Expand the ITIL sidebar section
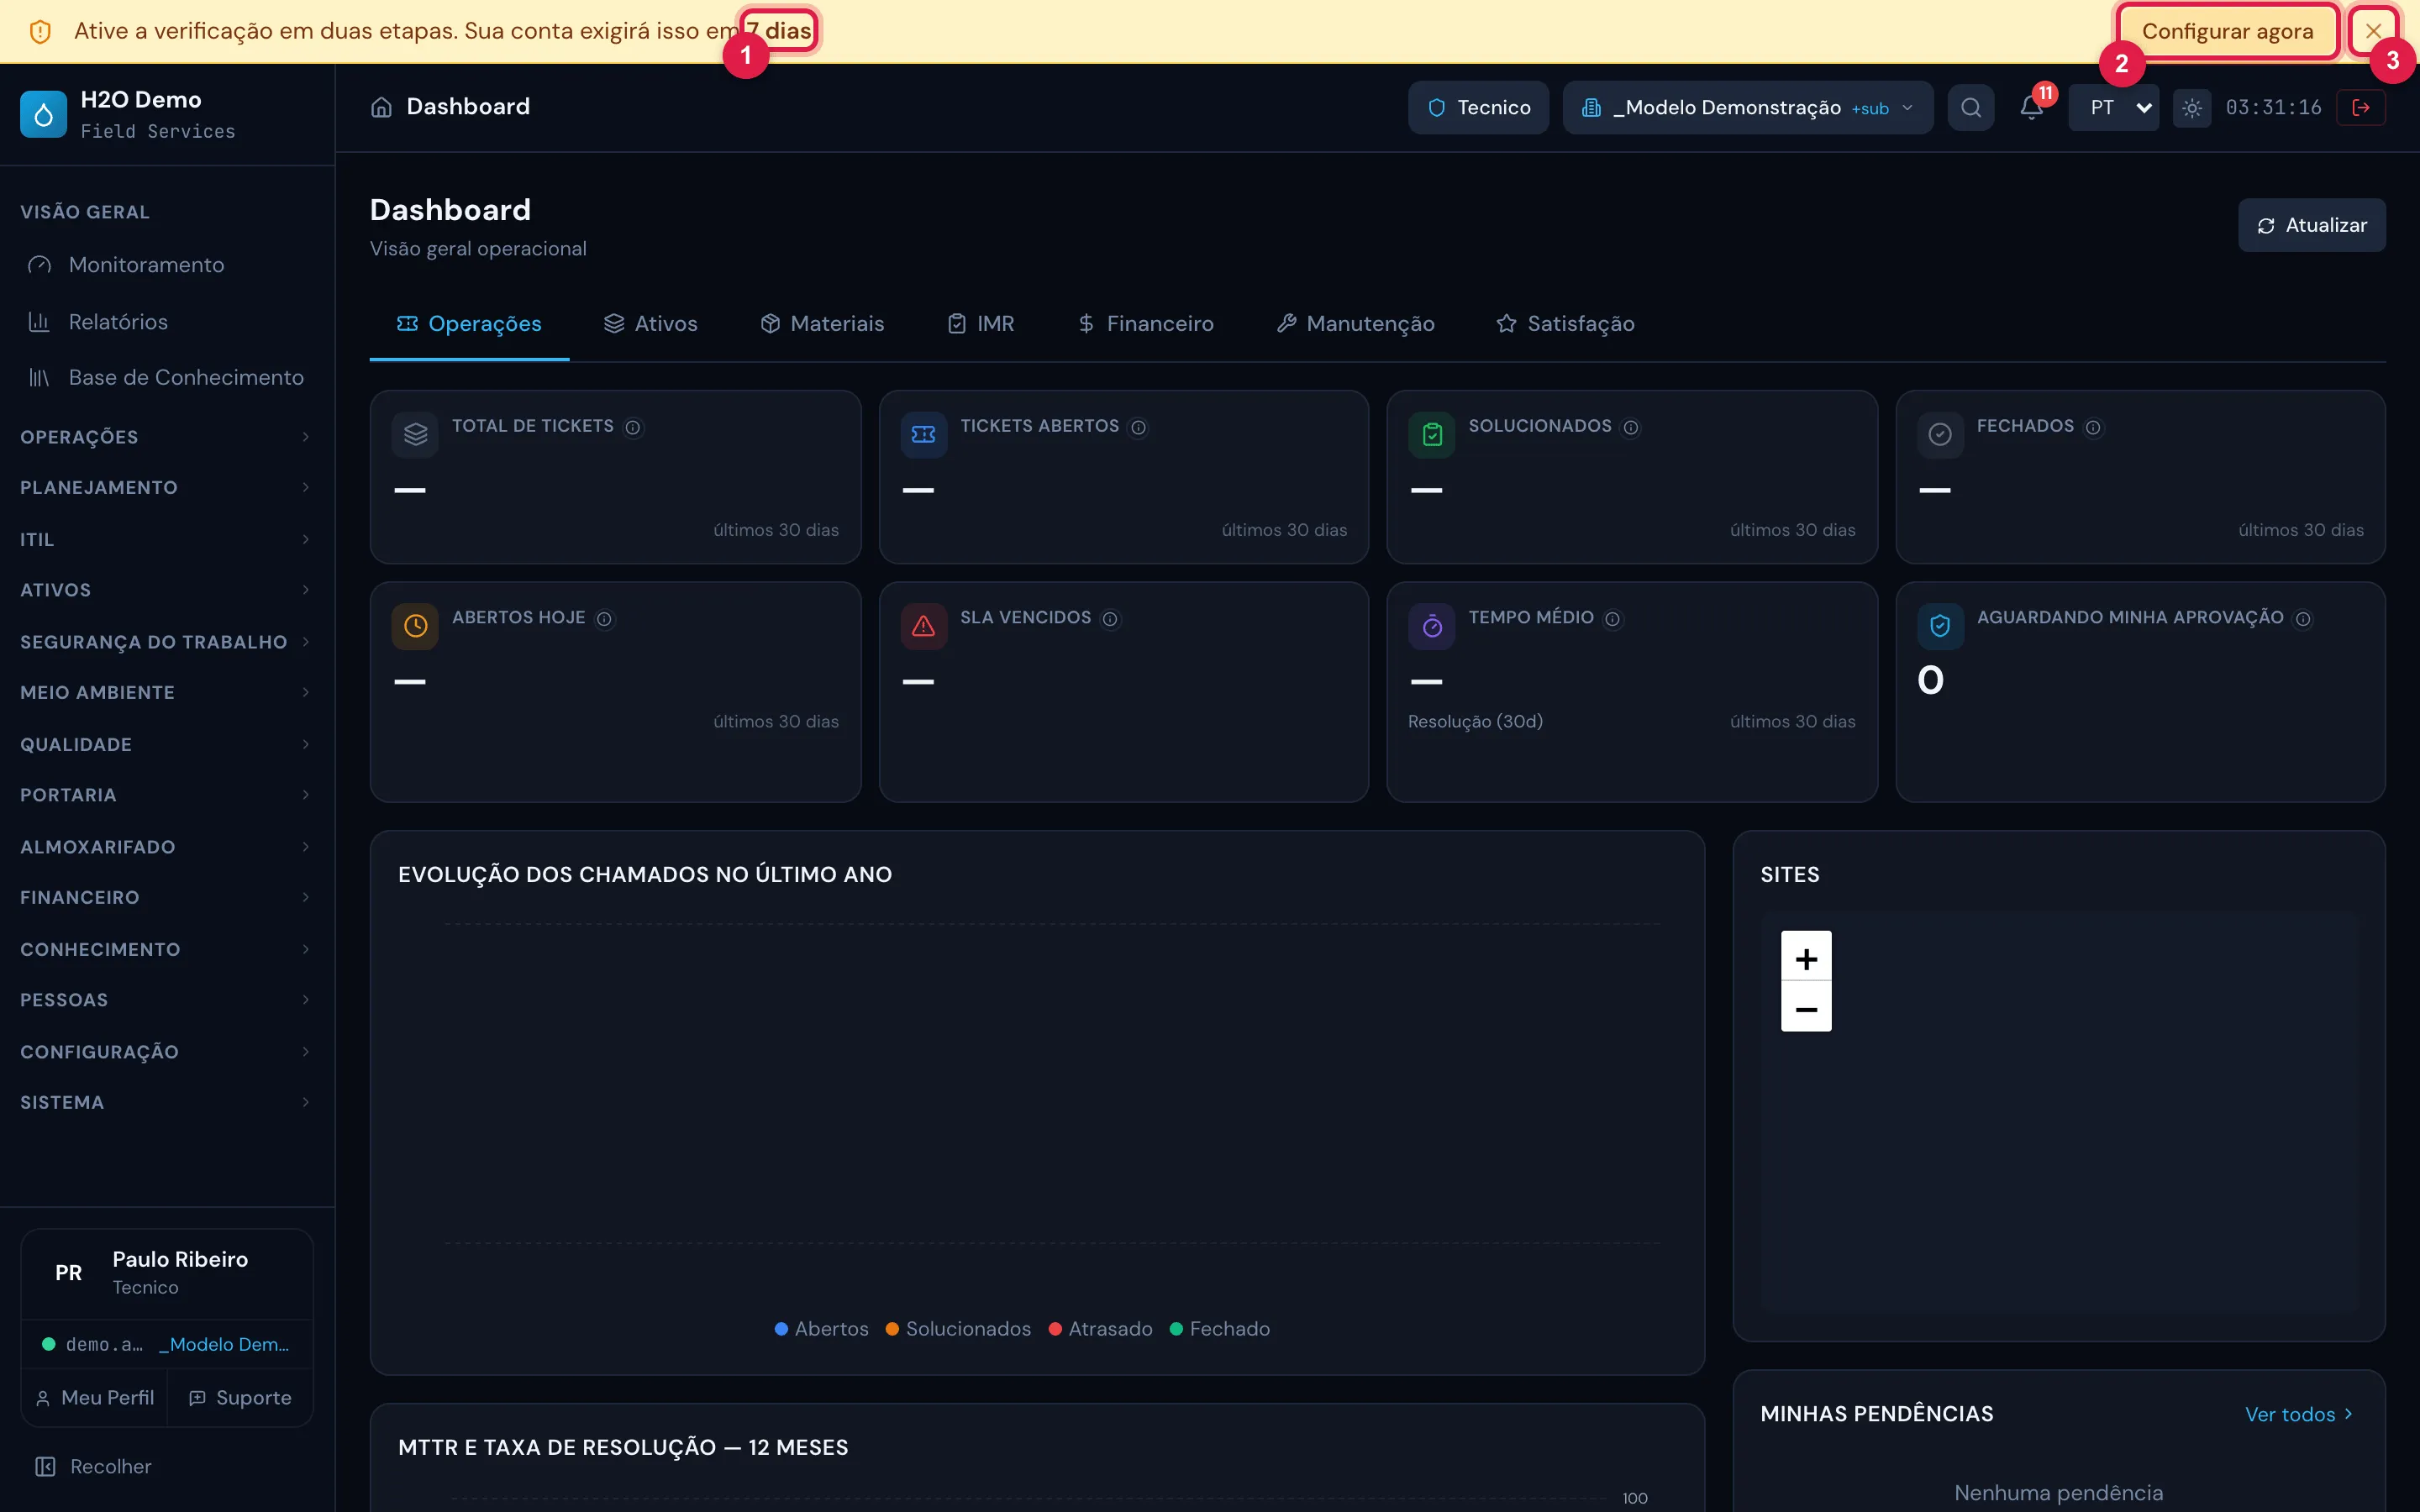This screenshot has width=2420, height=1512. click(166, 539)
